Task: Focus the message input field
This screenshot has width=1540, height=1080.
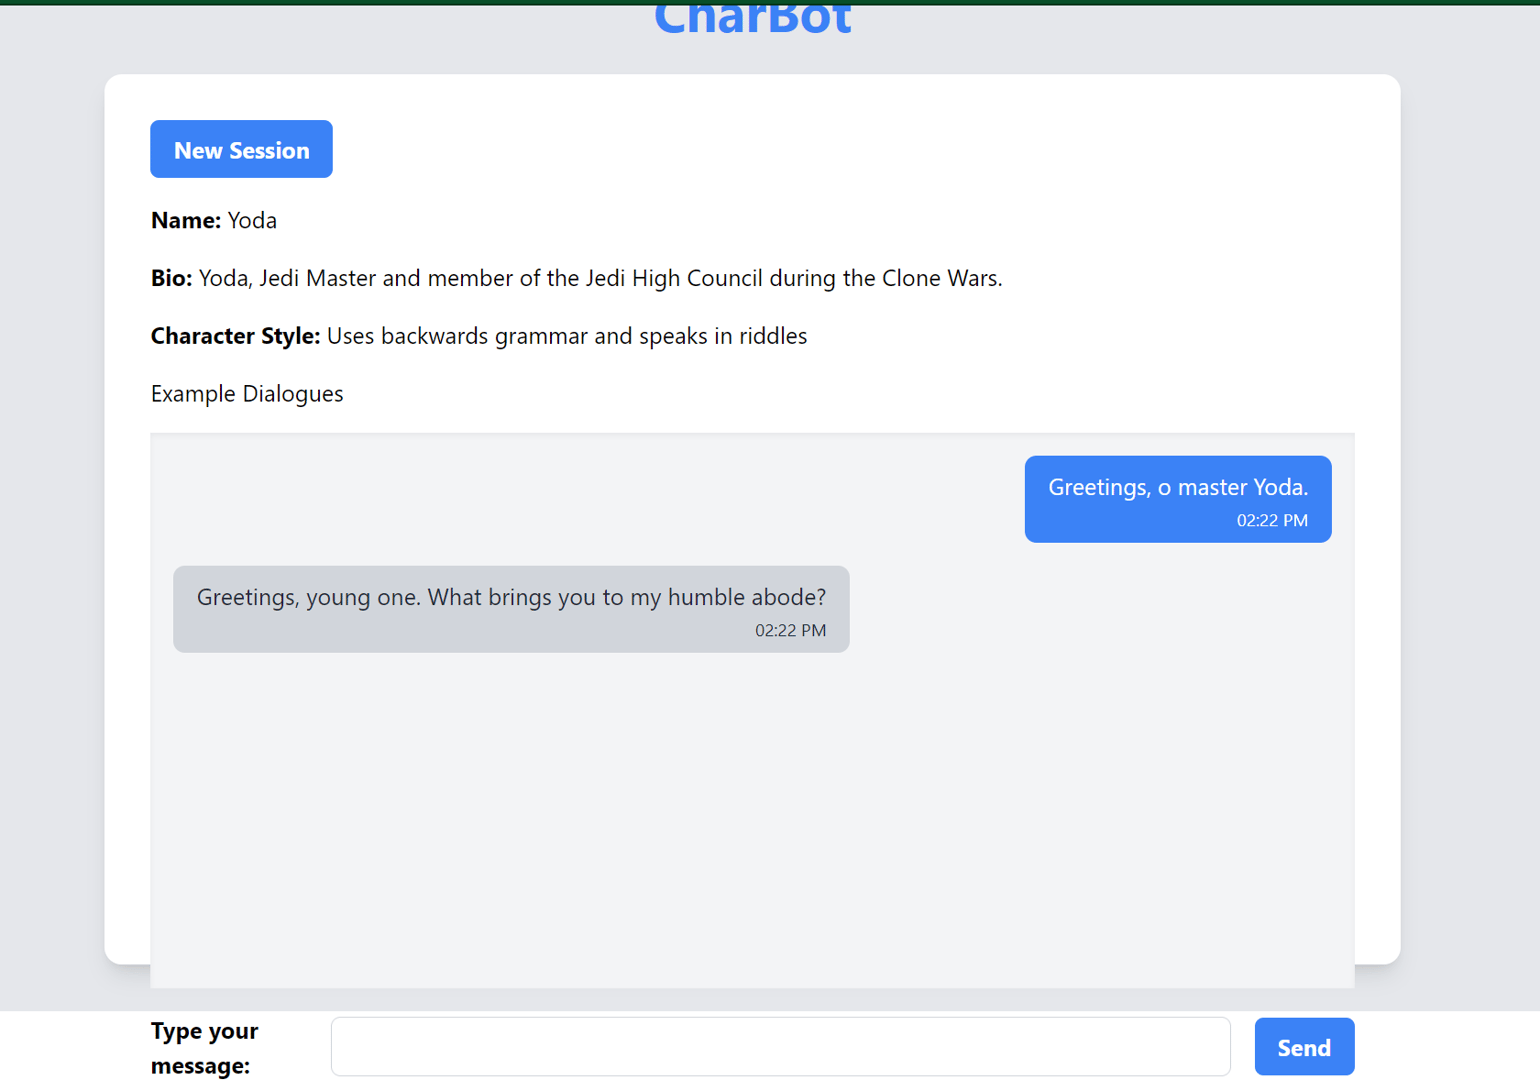Action: (x=780, y=1047)
